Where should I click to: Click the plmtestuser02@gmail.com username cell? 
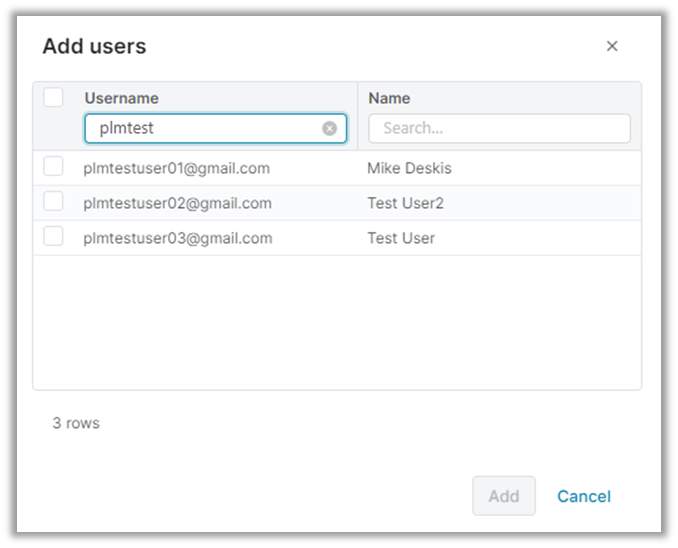coord(177,203)
